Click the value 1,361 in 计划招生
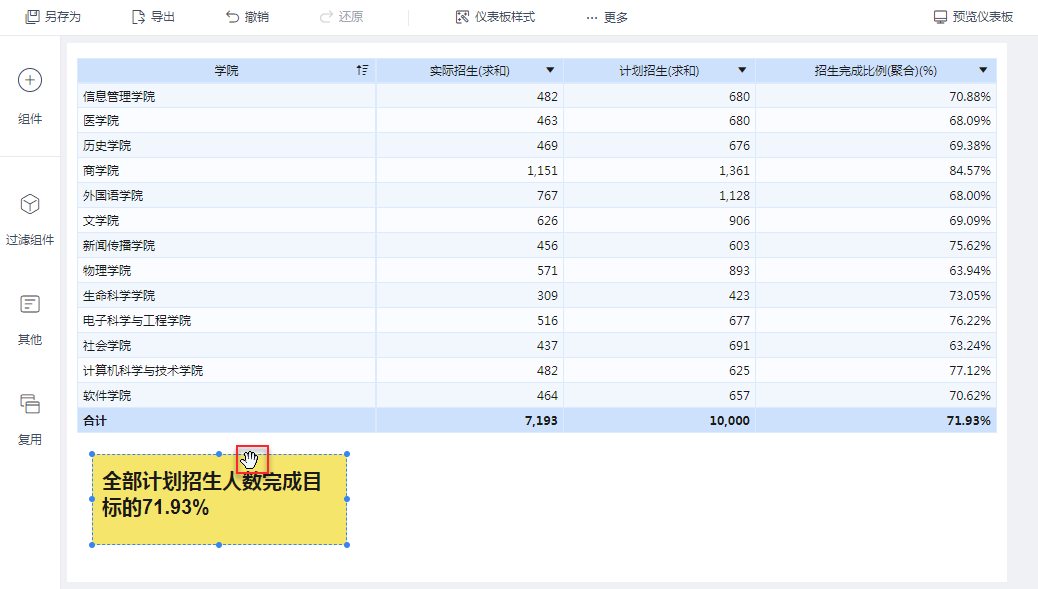1038x589 pixels. pyautogui.click(x=734, y=171)
